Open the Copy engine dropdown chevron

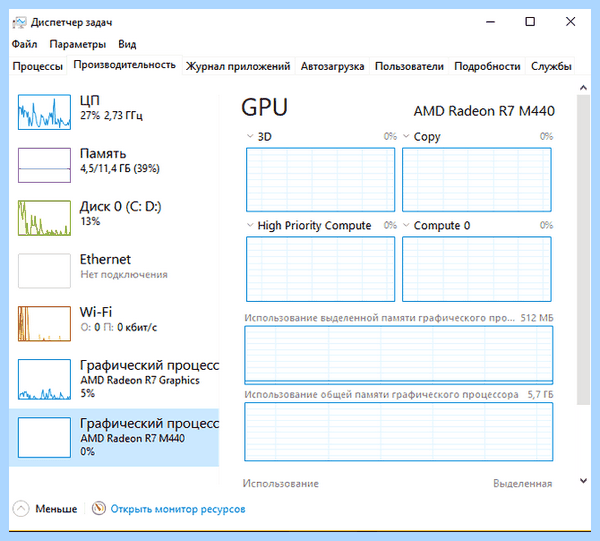406,136
